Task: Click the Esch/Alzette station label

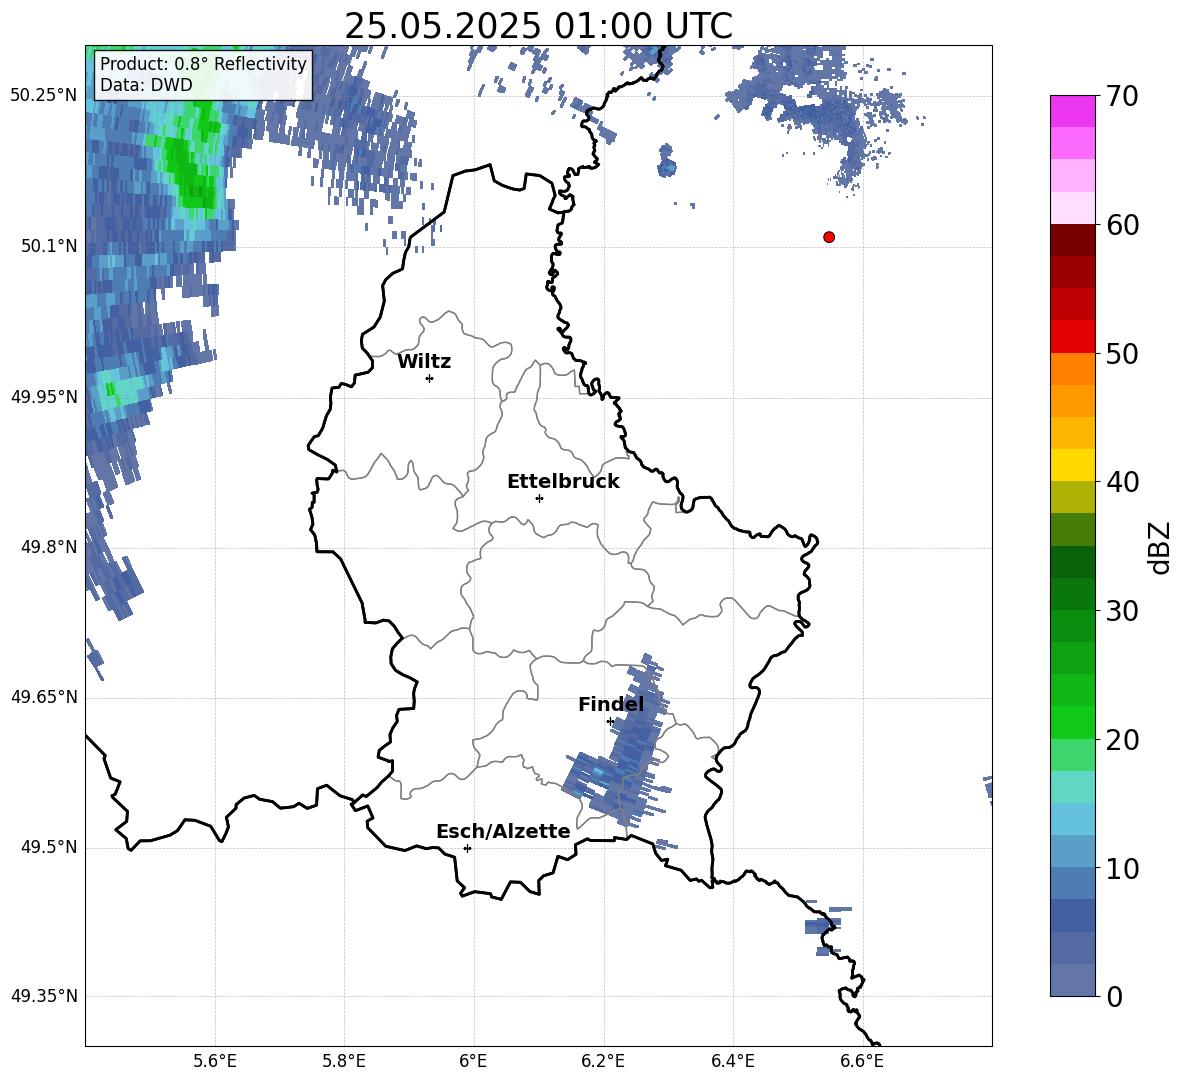Action: [503, 831]
